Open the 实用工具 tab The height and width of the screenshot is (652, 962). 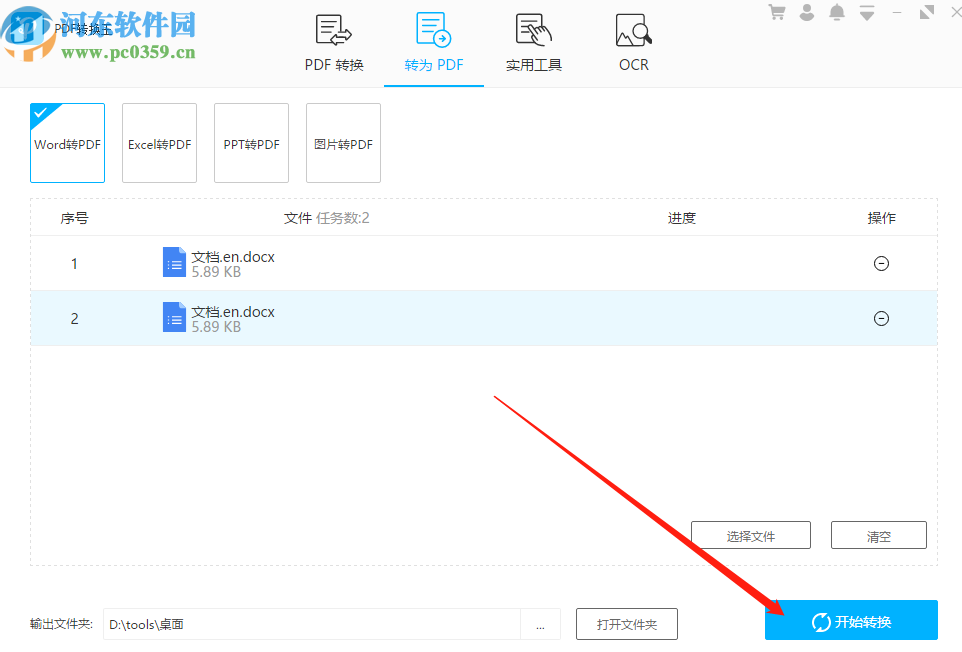[x=533, y=42]
